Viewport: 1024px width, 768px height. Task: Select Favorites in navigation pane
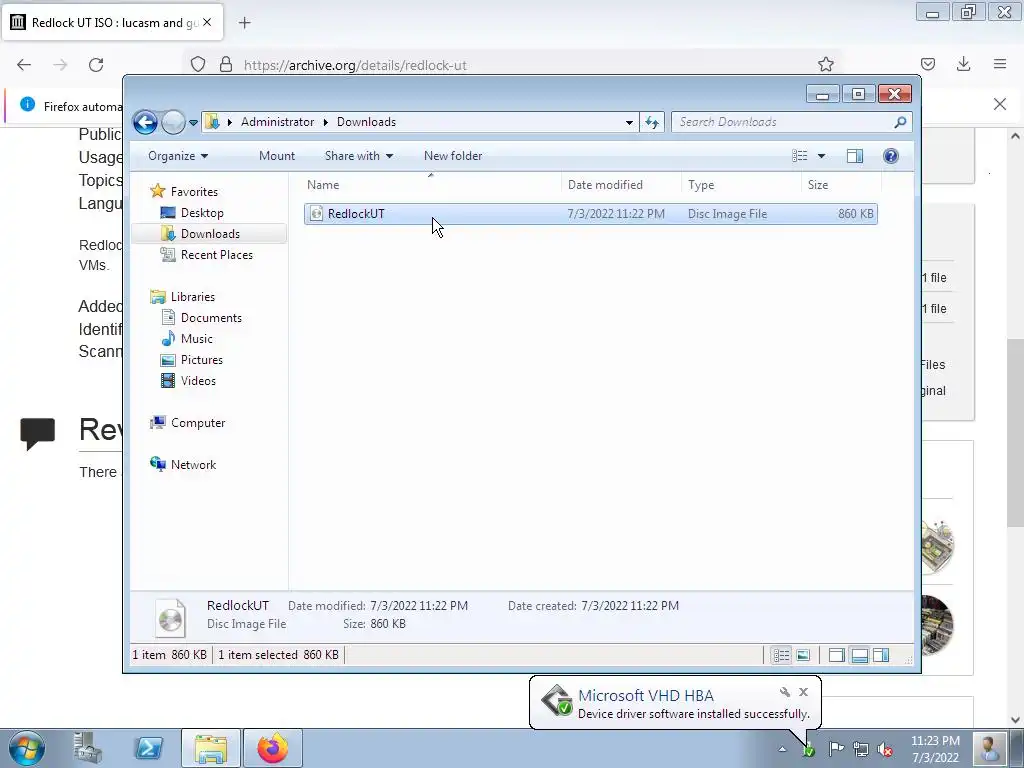click(194, 192)
